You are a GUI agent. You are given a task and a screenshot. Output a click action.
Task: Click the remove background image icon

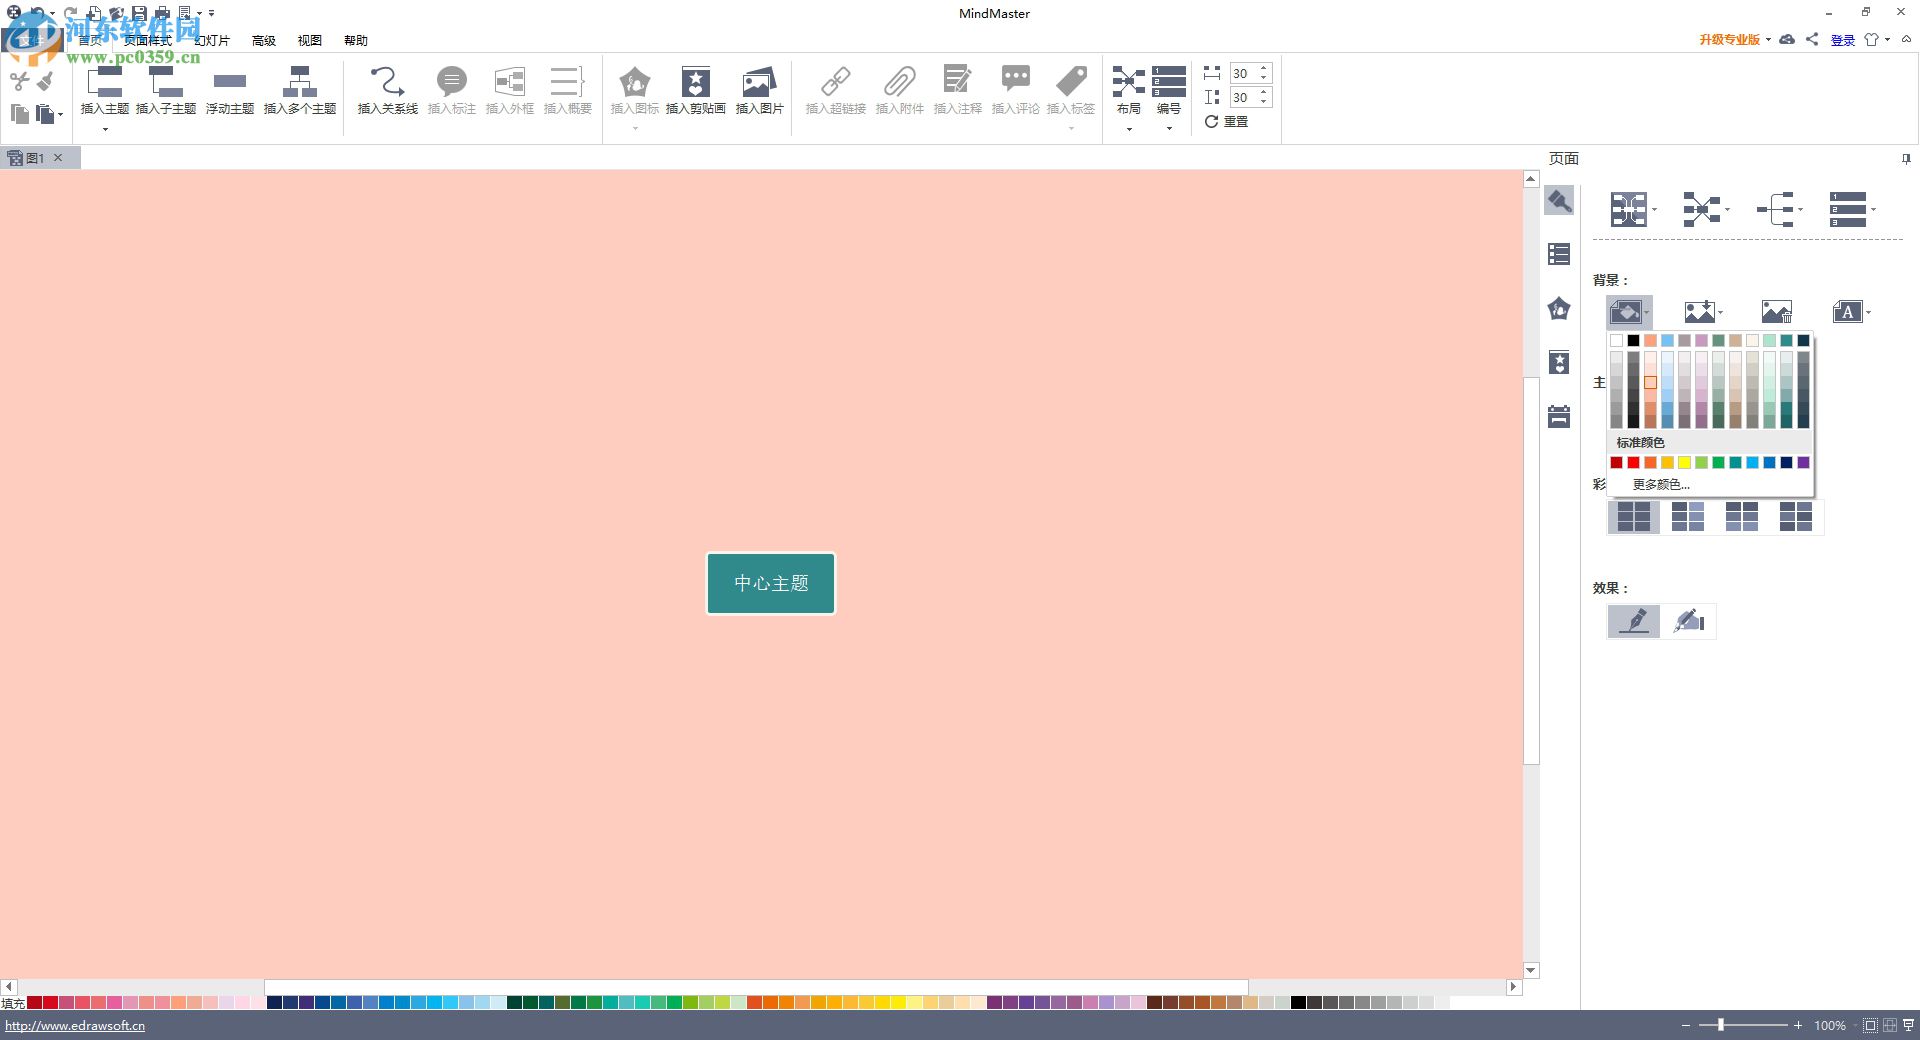tap(1777, 312)
